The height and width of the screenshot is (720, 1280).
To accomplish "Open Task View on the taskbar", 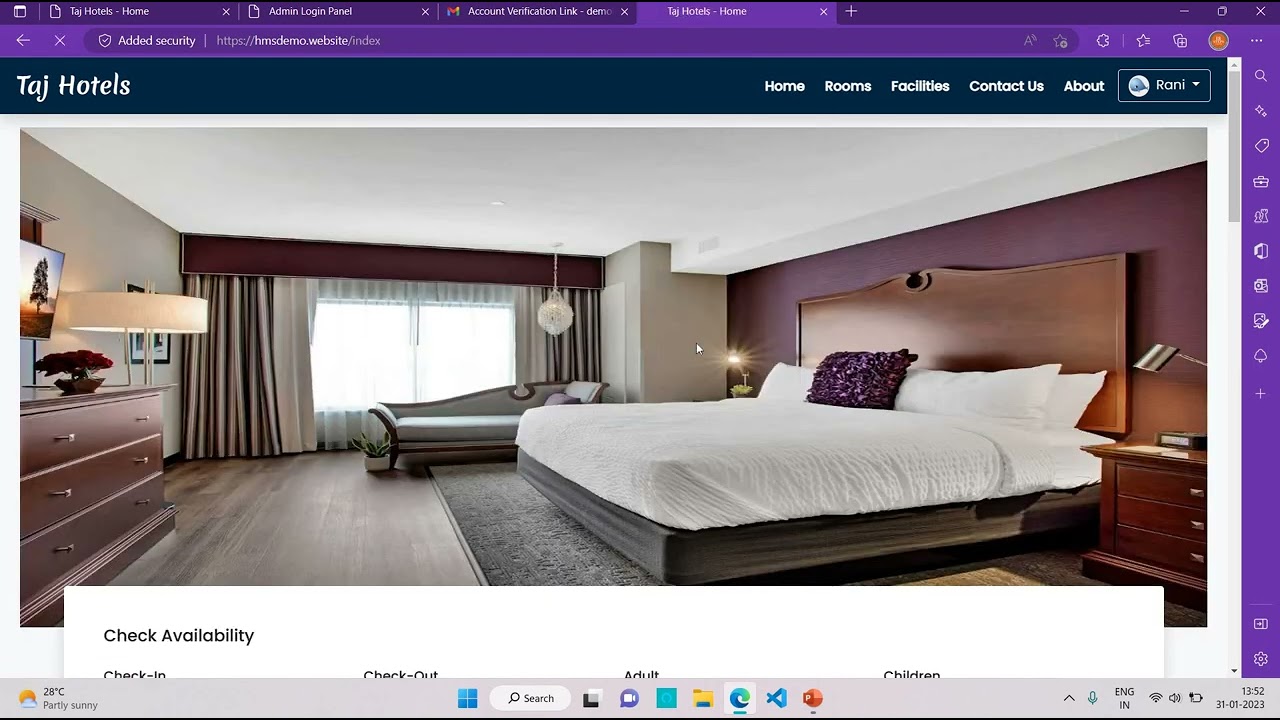I will pyautogui.click(x=591, y=698).
